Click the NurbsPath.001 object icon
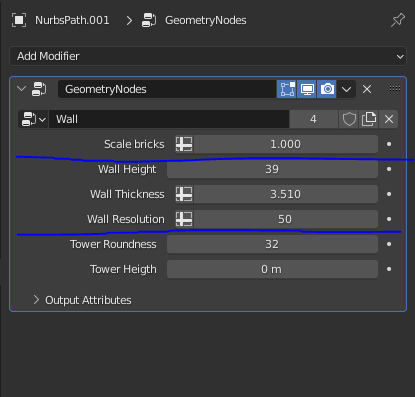 [x=19, y=20]
